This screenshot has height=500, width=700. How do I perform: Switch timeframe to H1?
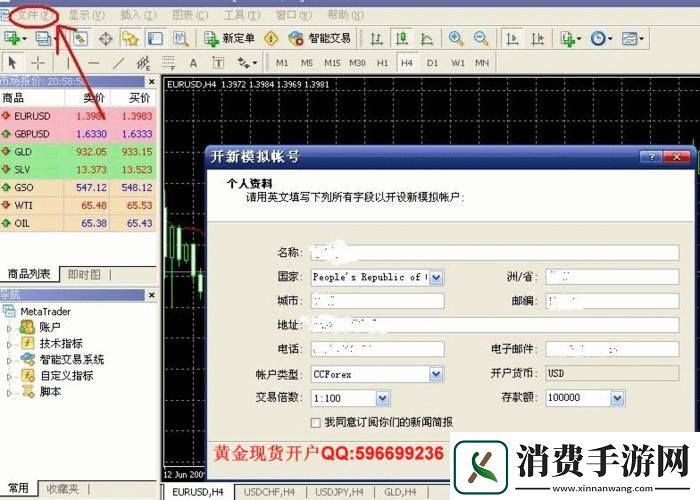click(x=383, y=63)
